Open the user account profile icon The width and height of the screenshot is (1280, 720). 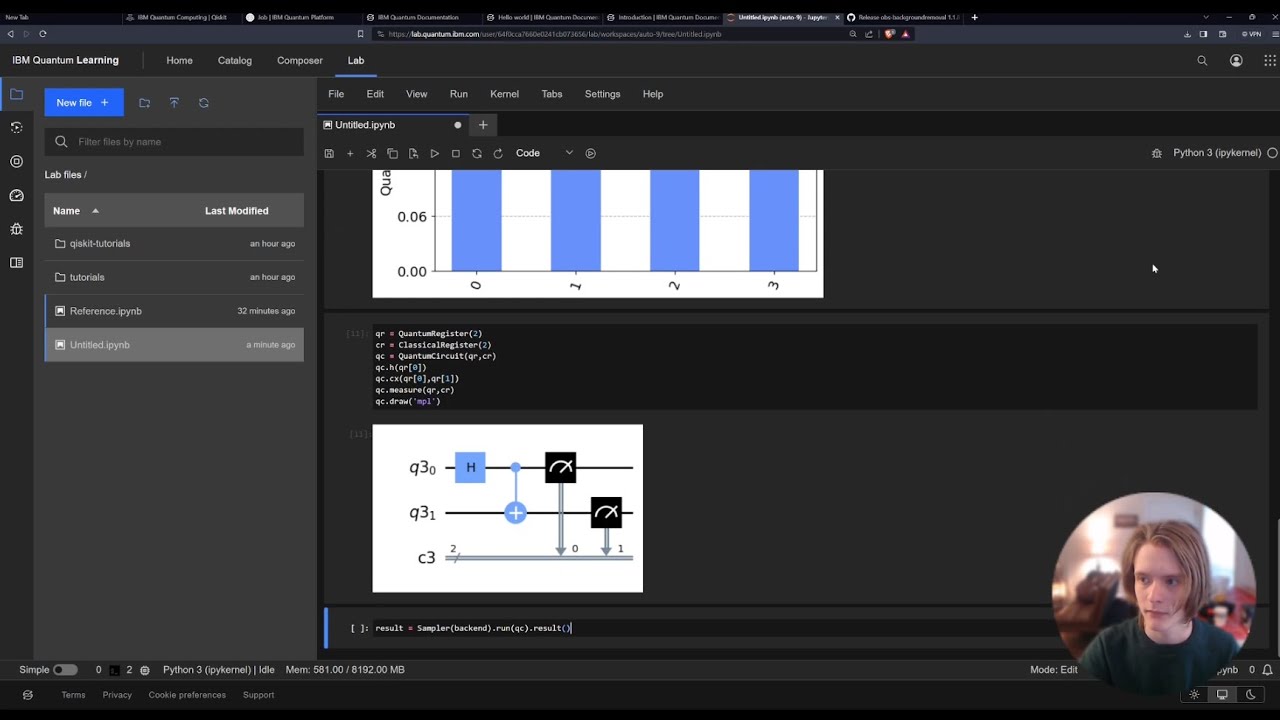pos(1236,61)
